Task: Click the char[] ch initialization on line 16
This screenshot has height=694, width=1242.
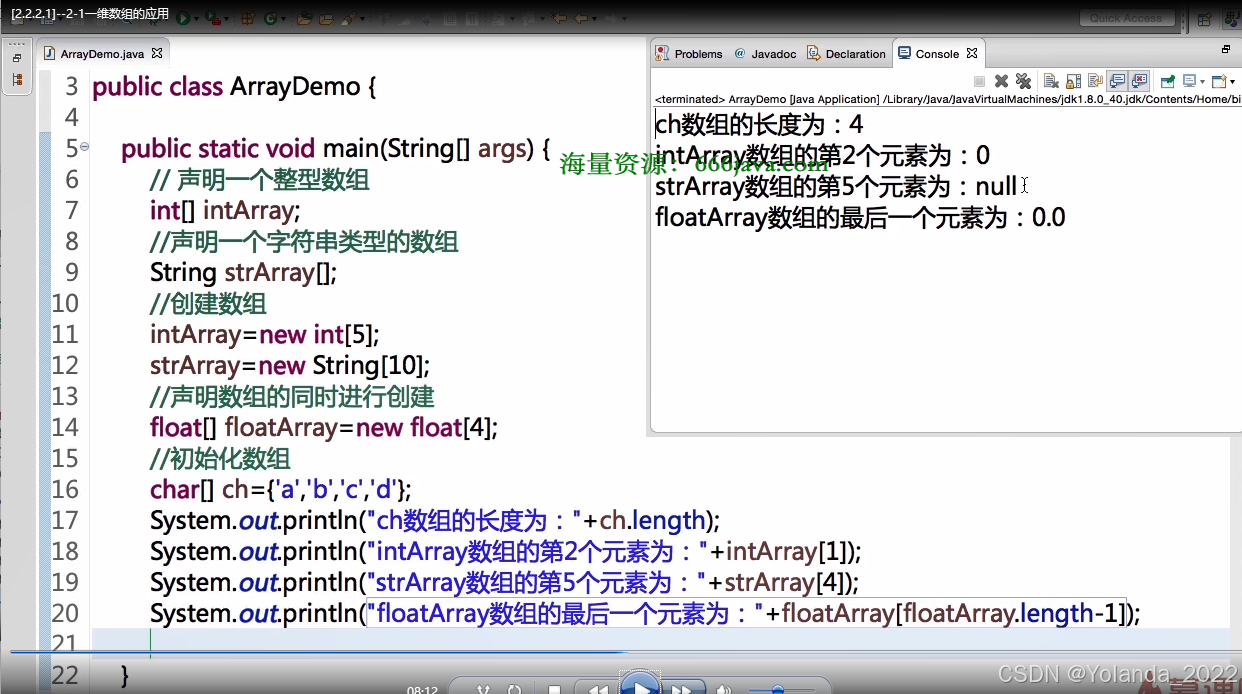Action: 281,489
